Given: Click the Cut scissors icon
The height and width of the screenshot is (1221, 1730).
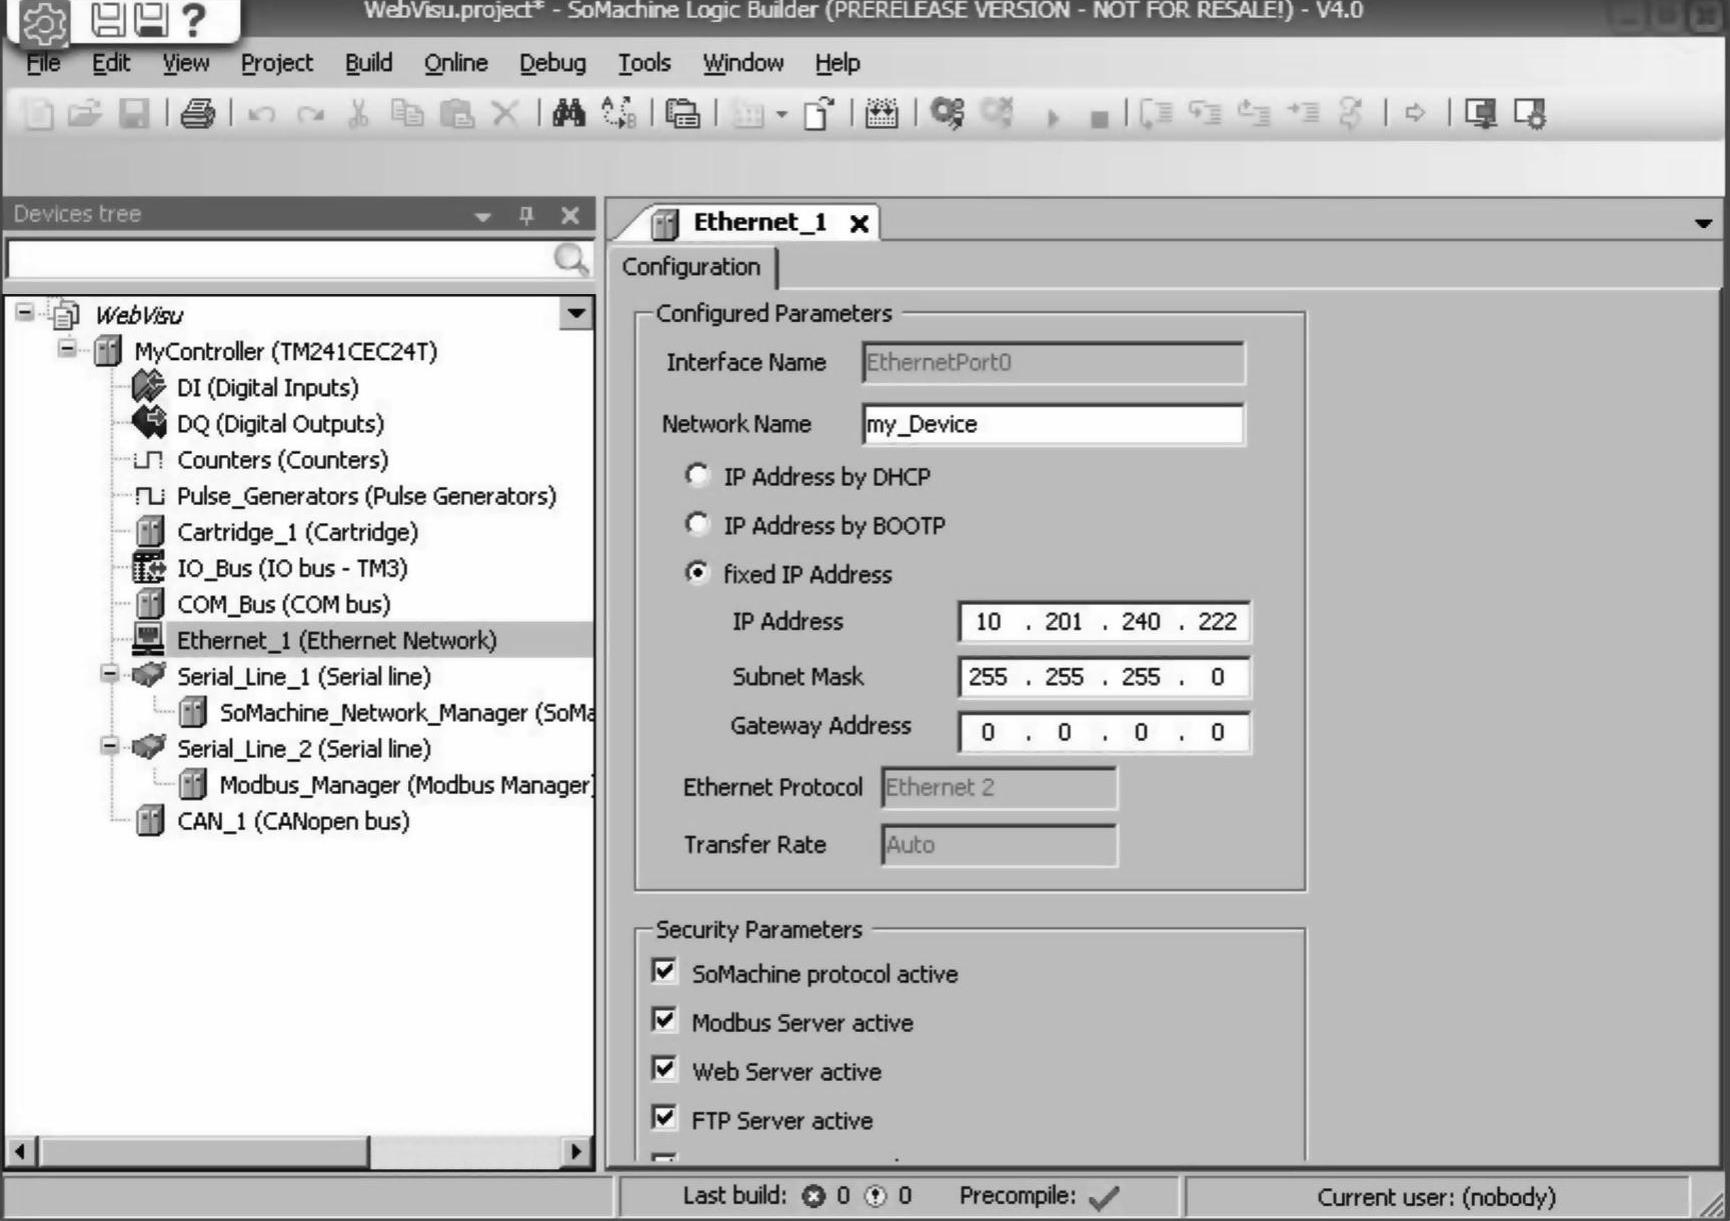Looking at the screenshot, I should [358, 114].
